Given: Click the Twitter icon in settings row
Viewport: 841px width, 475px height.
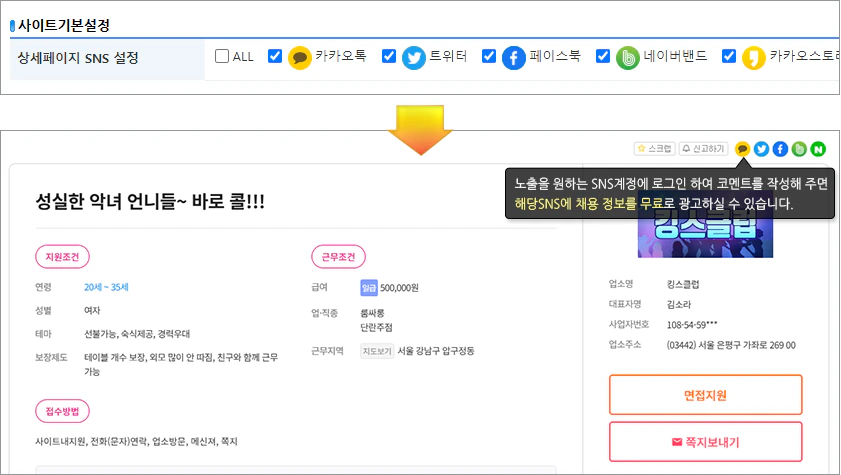Looking at the screenshot, I should [x=414, y=58].
